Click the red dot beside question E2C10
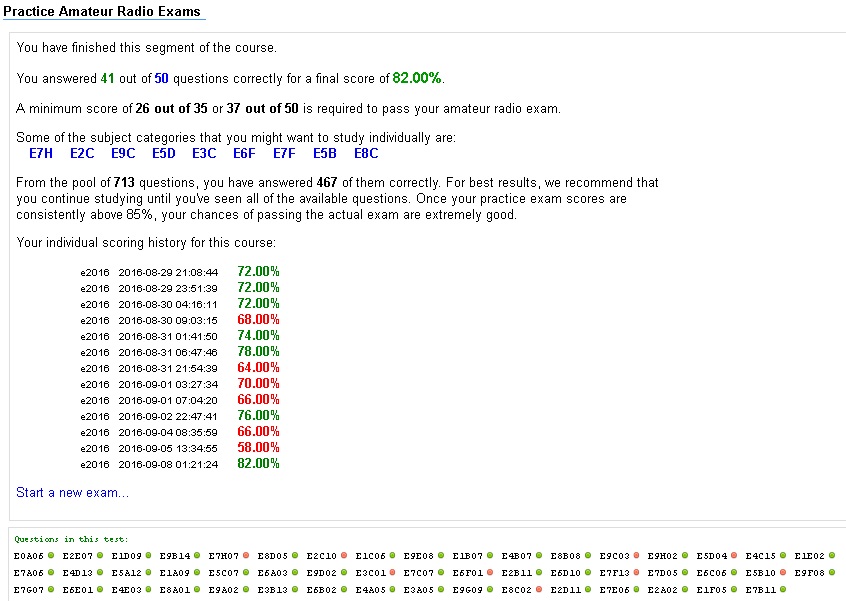The height and width of the screenshot is (601, 846). point(342,555)
